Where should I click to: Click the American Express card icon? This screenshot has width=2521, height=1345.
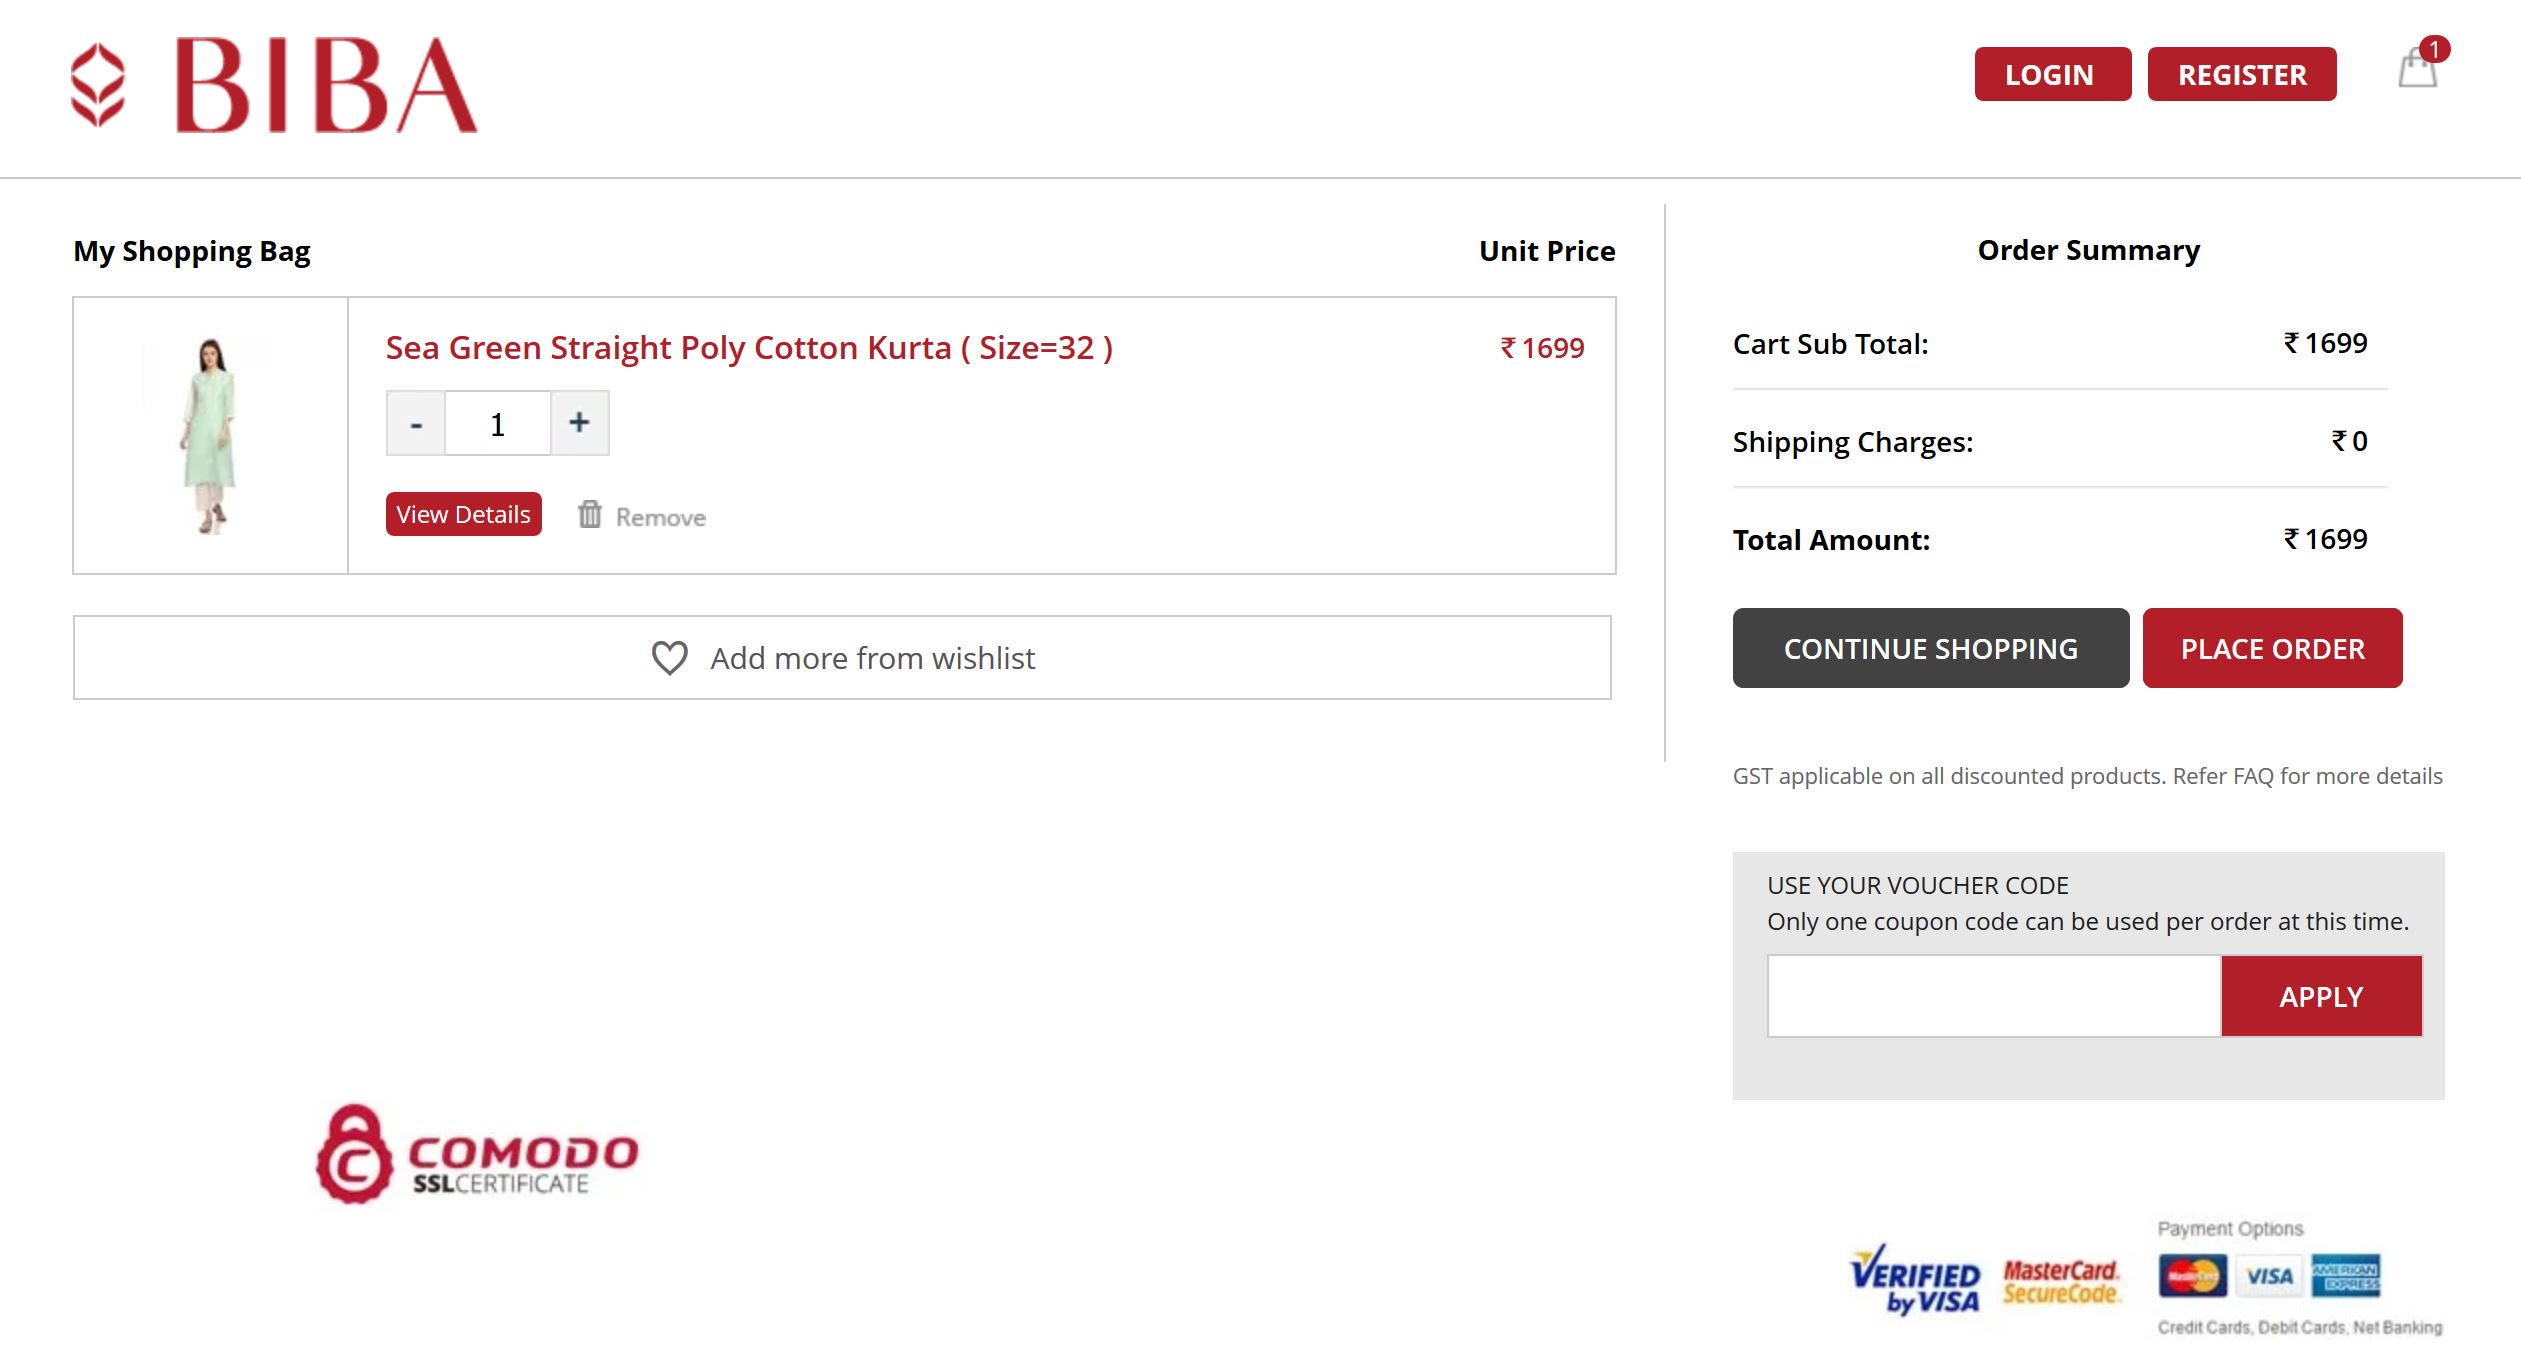2345,1275
